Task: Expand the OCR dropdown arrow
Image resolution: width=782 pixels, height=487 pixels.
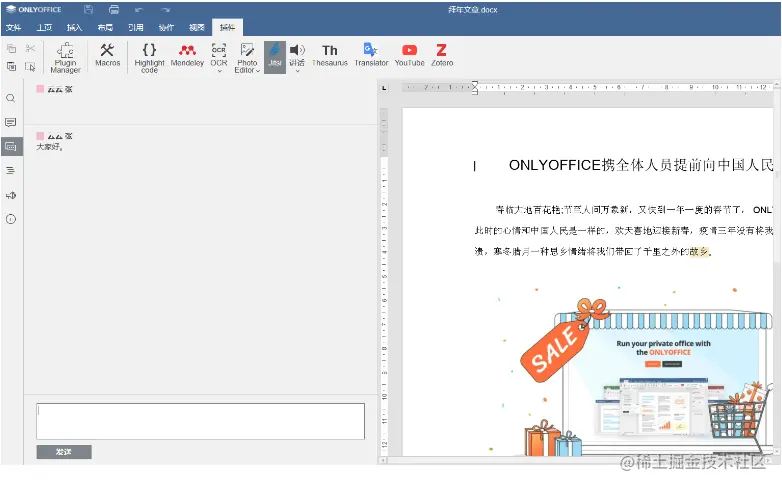Action: pyautogui.click(x=219, y=71)
